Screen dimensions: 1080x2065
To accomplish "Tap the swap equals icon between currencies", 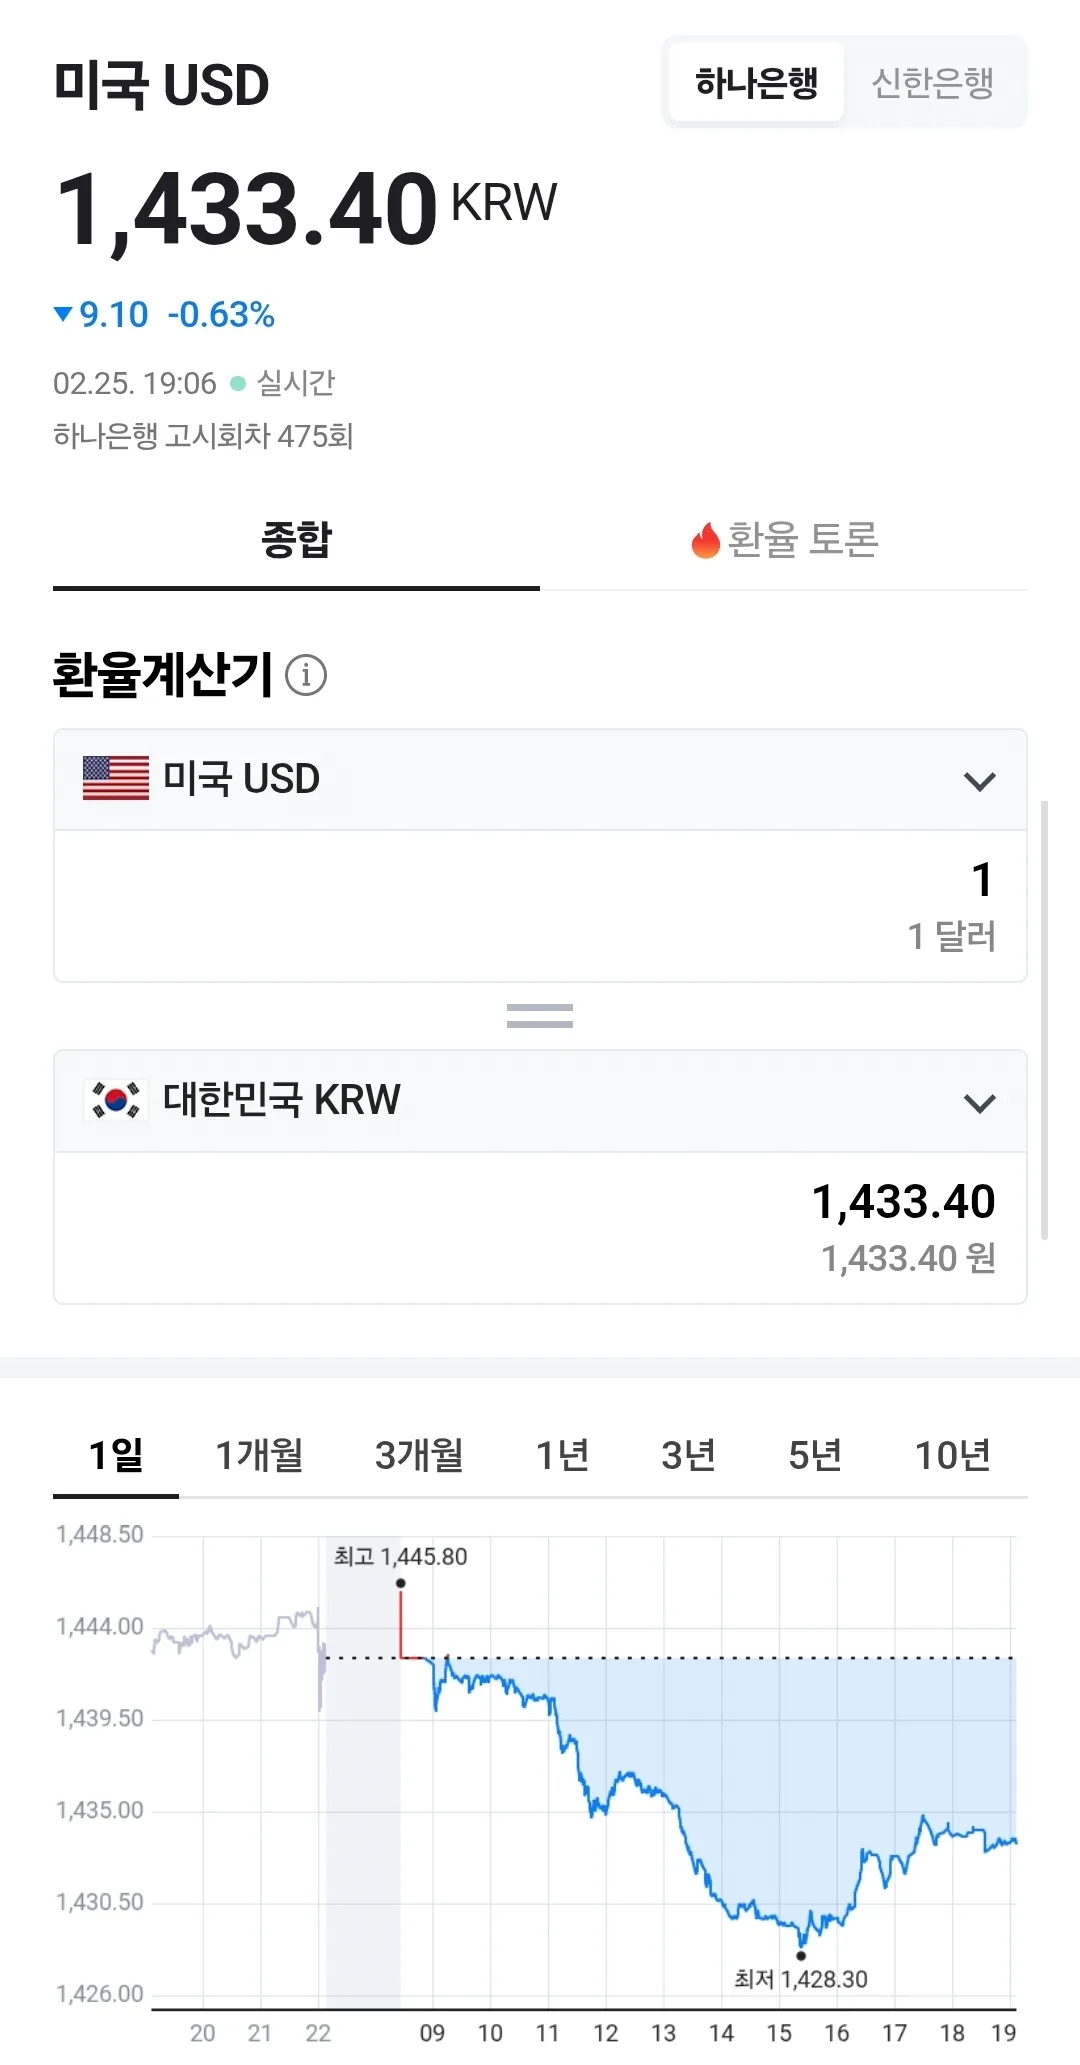I will tap(540, 1016).
